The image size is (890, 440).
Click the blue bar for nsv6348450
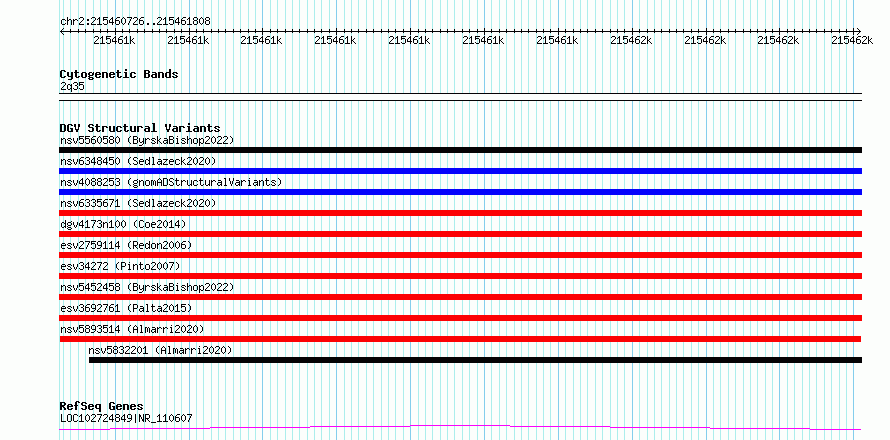461,171
